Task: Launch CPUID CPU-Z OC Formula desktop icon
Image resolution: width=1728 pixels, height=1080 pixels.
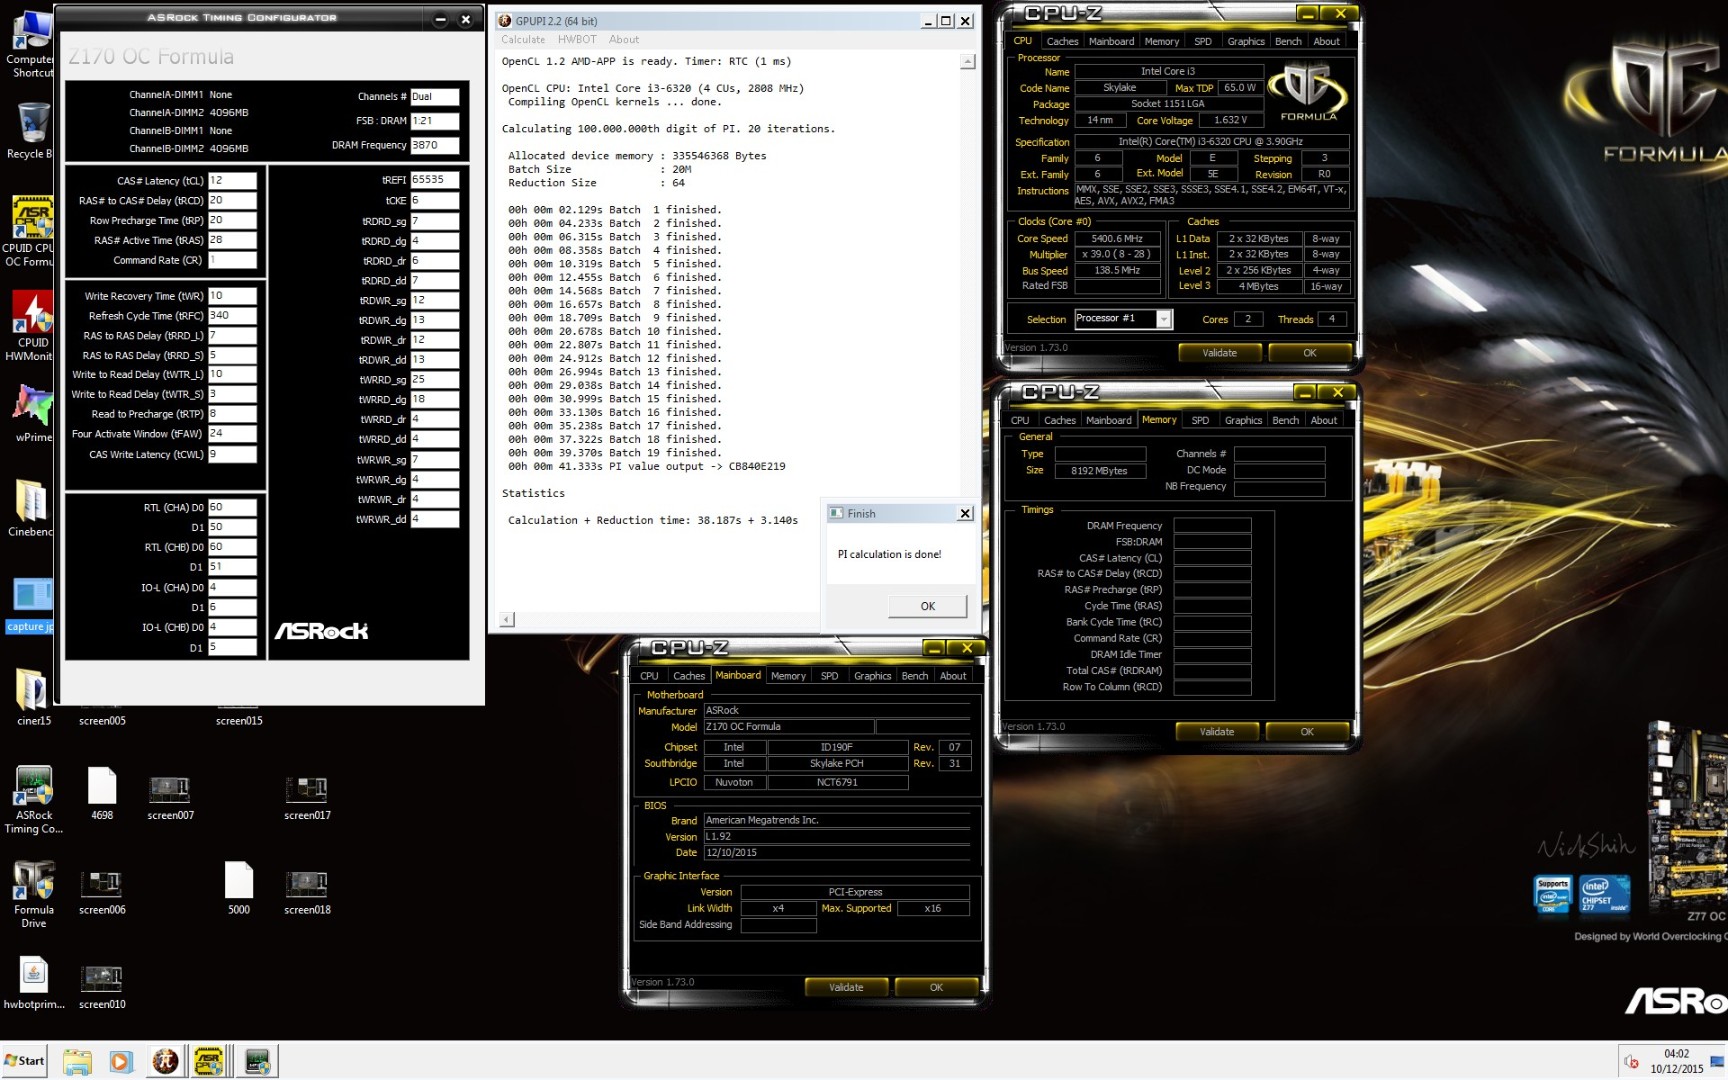Action: (x=32, y=232)
